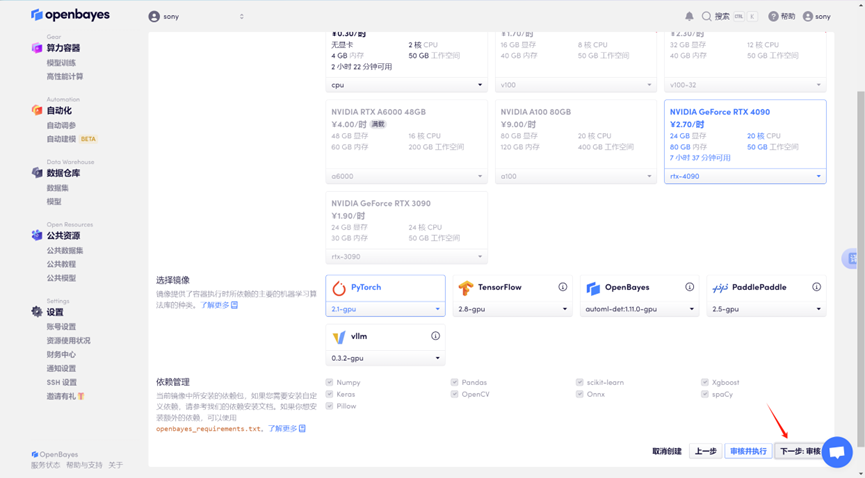The height and width of the screenshot is (478, 865).
Task: Open the rtx-4090 resource dropdown
Action: [x=745, y=177]
